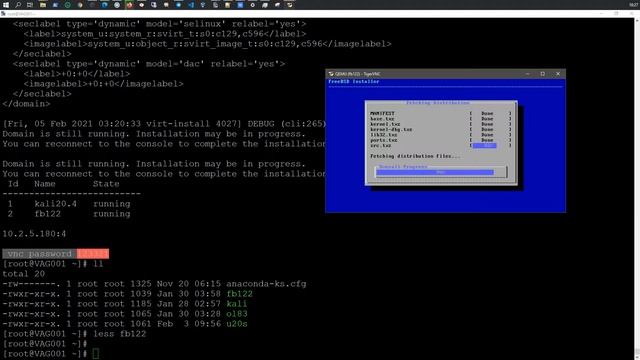Click the terminal vertical scrollbar

637,188
